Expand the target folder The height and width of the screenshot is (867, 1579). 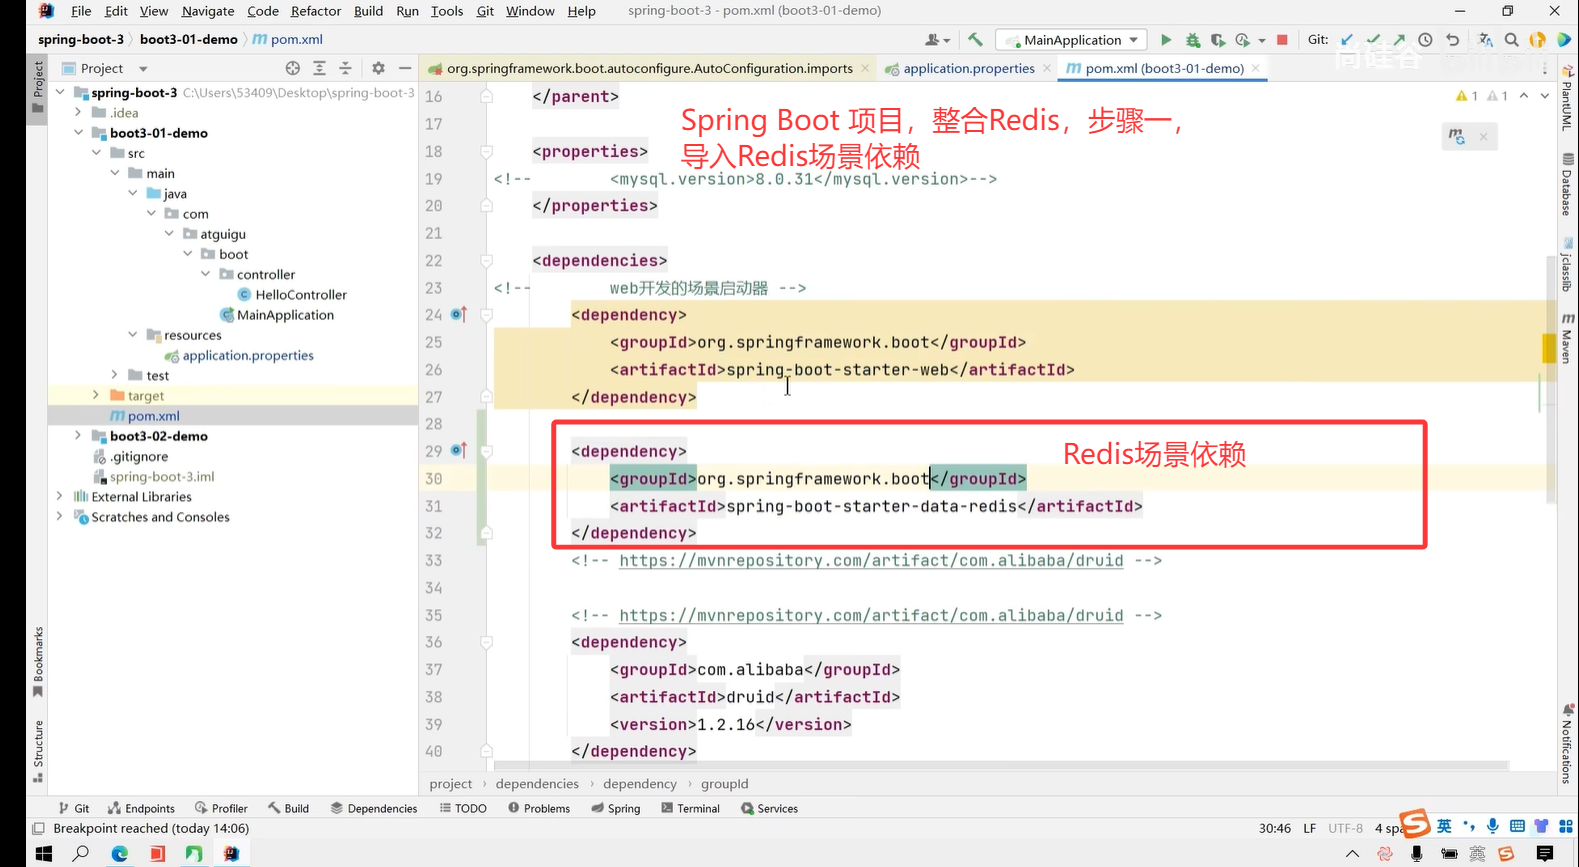tap(97, 395)
